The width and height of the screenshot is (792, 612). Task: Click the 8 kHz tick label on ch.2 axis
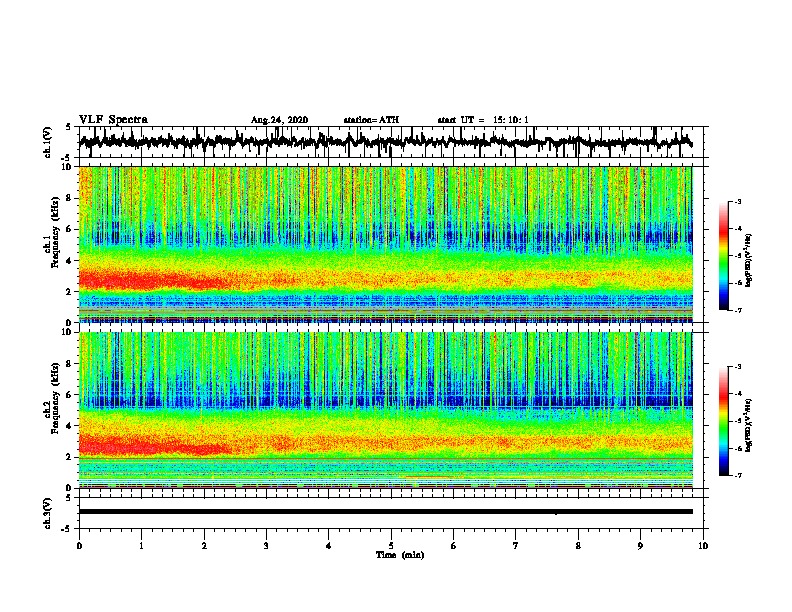tap(70, 364)
